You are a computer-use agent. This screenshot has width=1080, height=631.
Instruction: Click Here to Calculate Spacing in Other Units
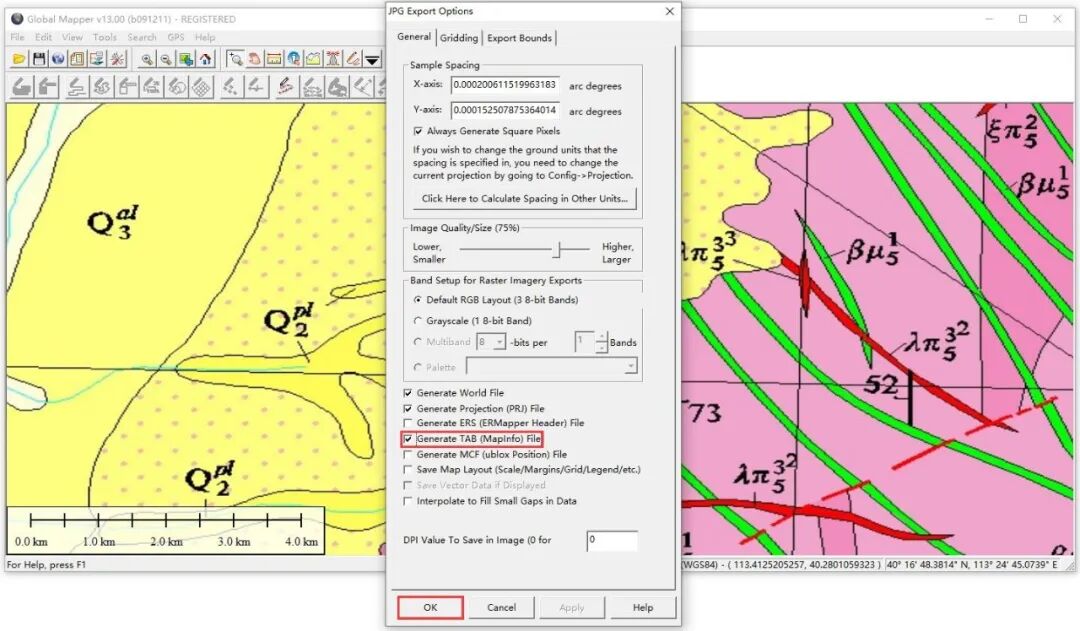click(525, 198)
